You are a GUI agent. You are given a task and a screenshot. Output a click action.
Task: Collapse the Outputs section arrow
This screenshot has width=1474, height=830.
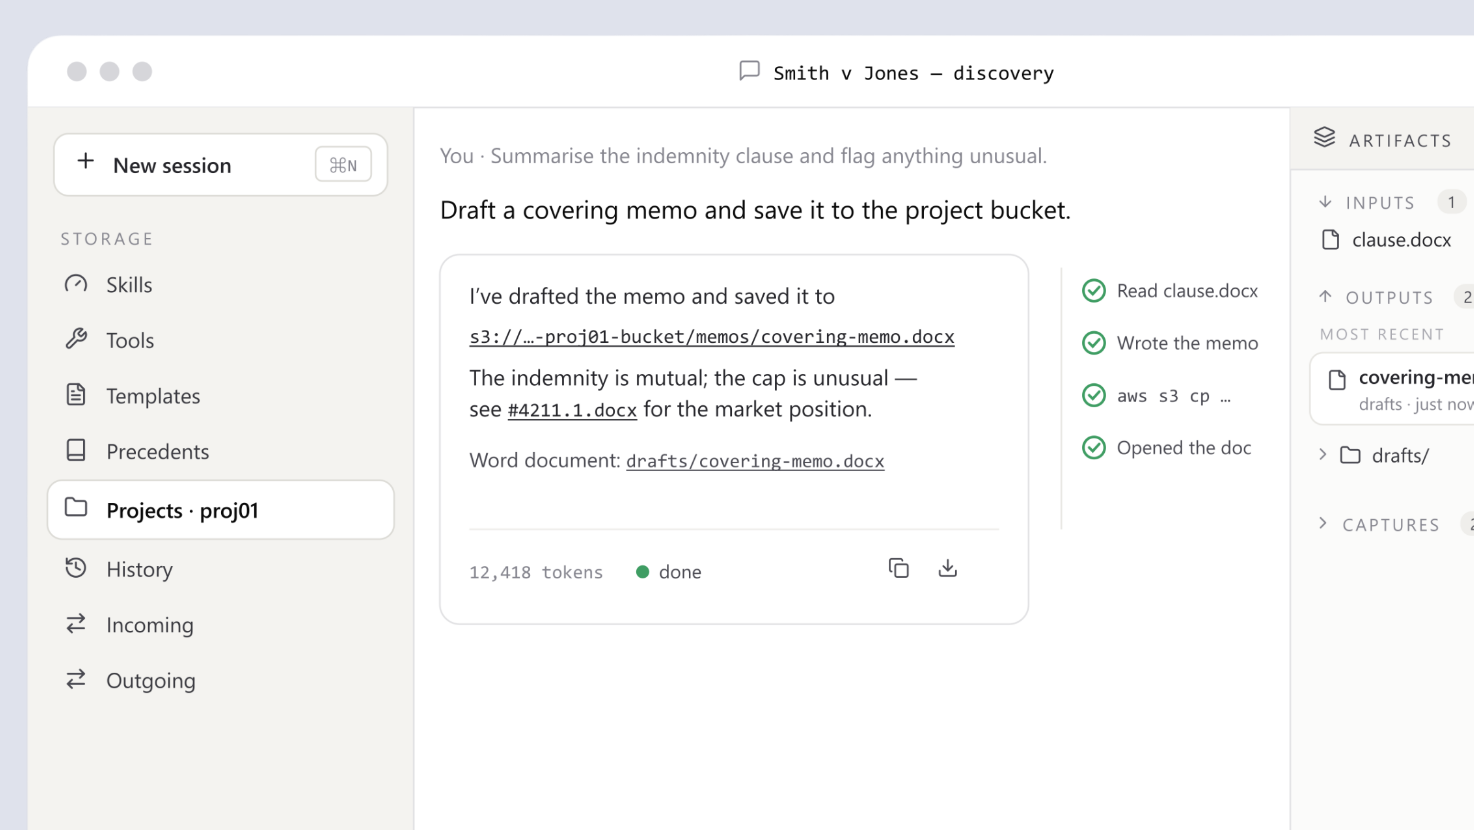[x=1326, y=296]
